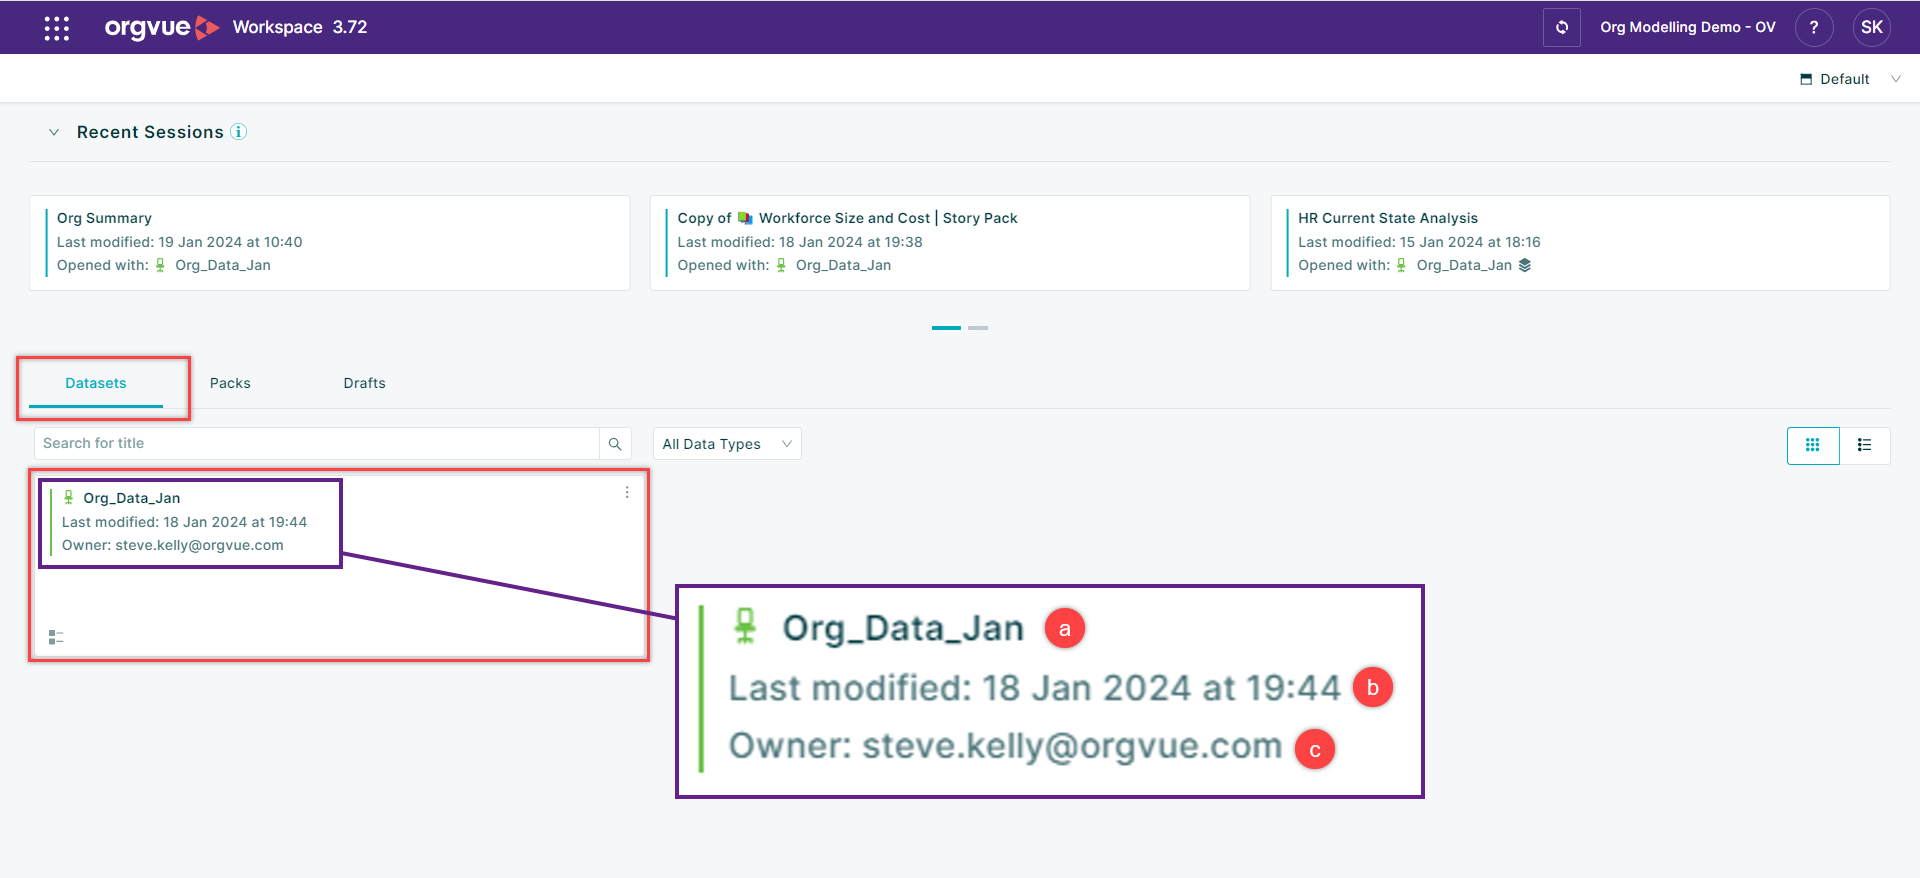Switch to the Drafts tab
1920x878 pixels.
pyautogui.click(x=364, y=383)
